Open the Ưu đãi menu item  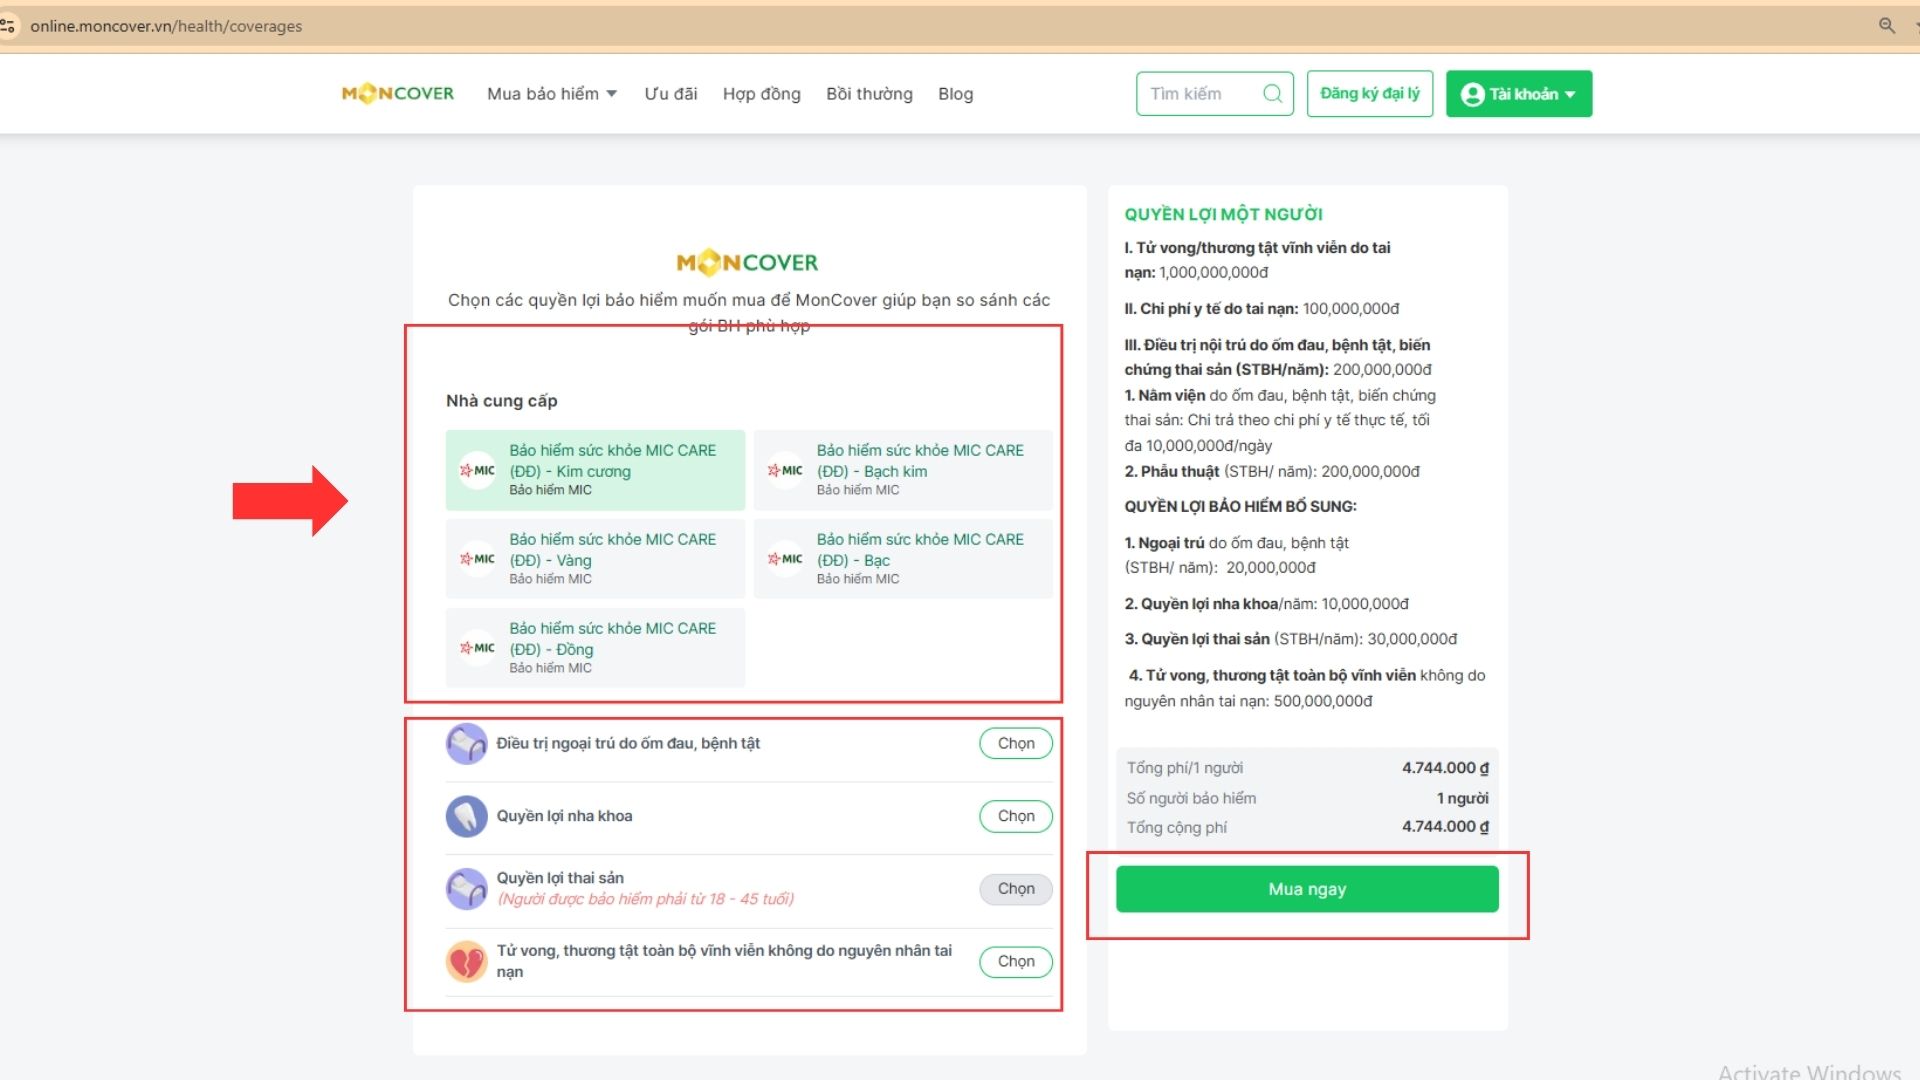point(670,94)
